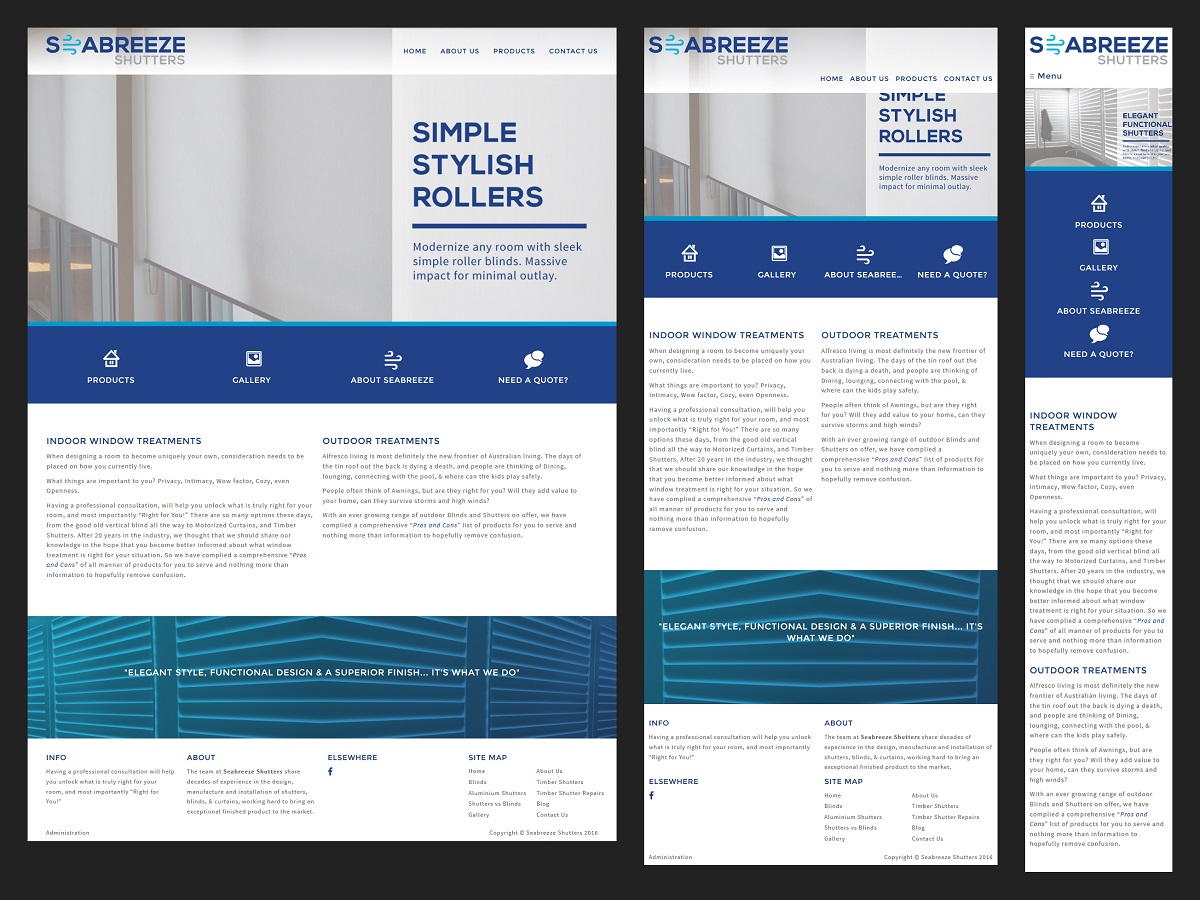Click the About Seabreeze wind icon in desktop layout

coord(393,359)
